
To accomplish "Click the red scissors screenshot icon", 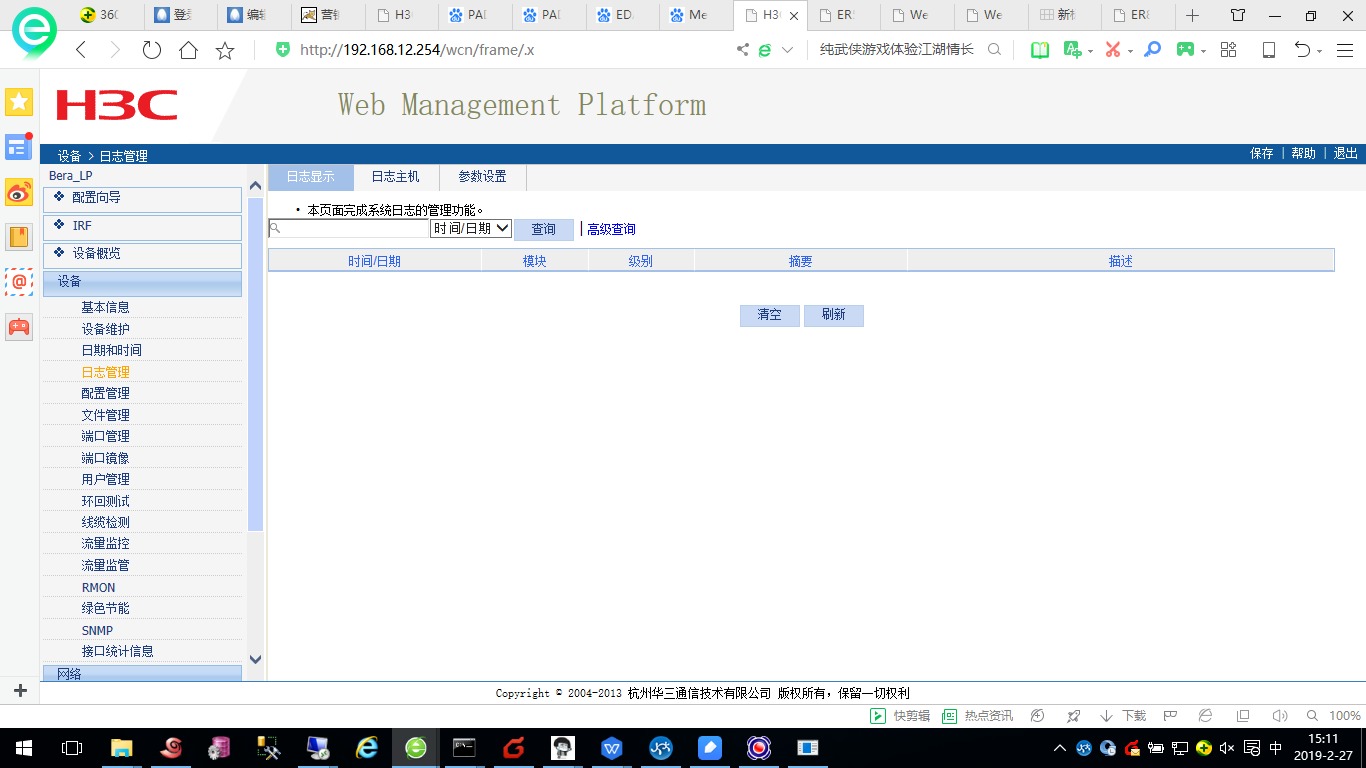I will (1112, 50).
